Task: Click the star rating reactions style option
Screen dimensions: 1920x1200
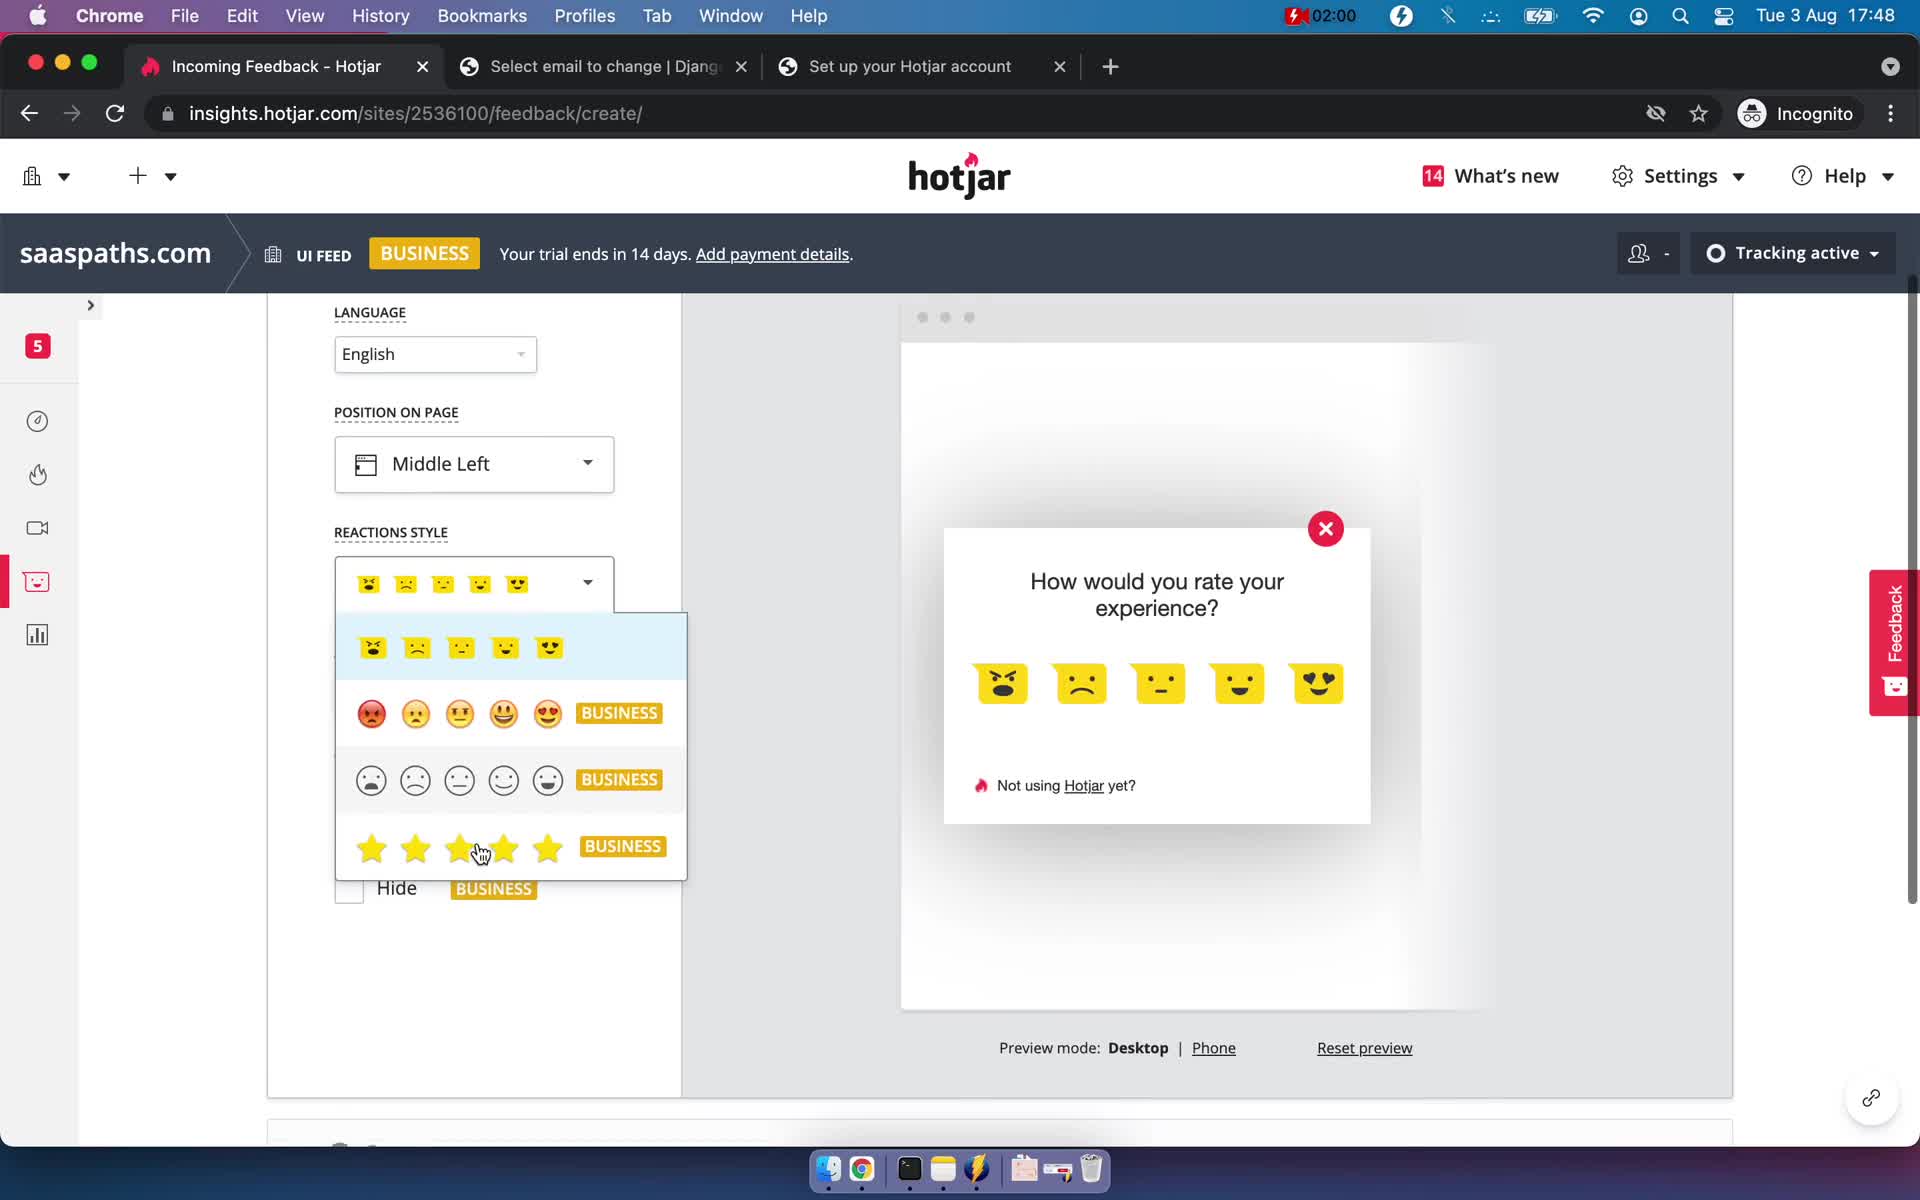Action: (x=460, y=846)
